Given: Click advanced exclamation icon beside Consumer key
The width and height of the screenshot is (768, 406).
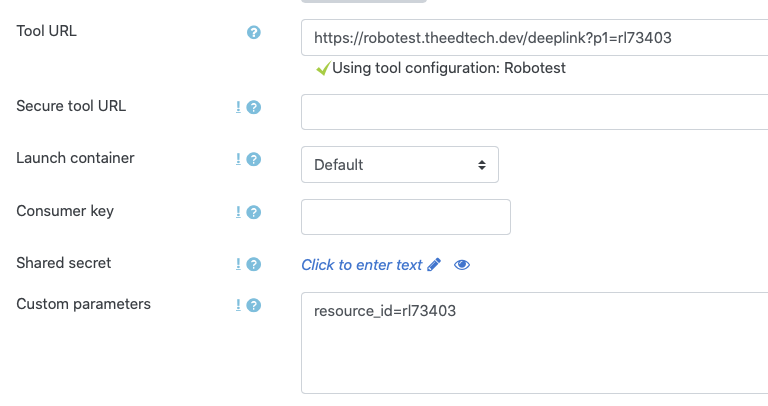Looking at the screenshot, I should tap(238, 212).
